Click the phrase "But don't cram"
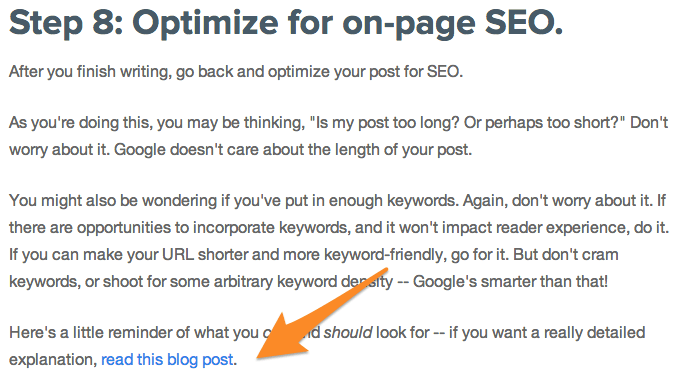The width and height of the screenshot is (680, 380). pos(566,255)
